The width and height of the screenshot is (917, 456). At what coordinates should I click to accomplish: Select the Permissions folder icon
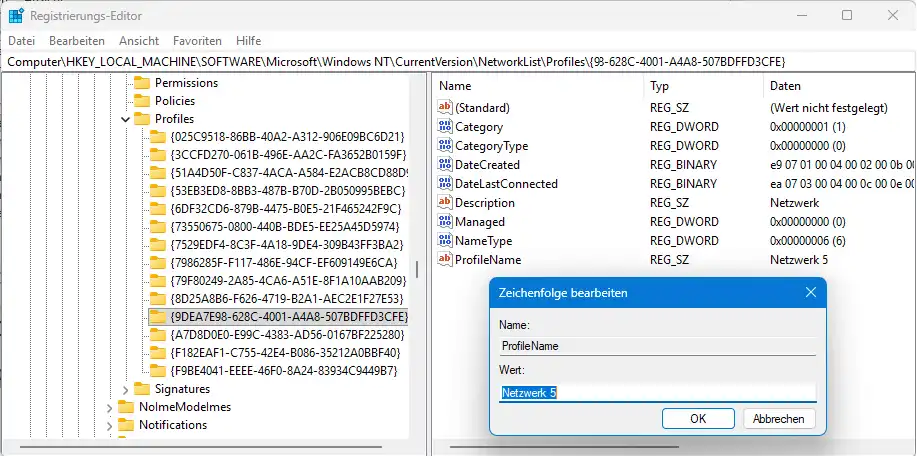click(142, 83)
